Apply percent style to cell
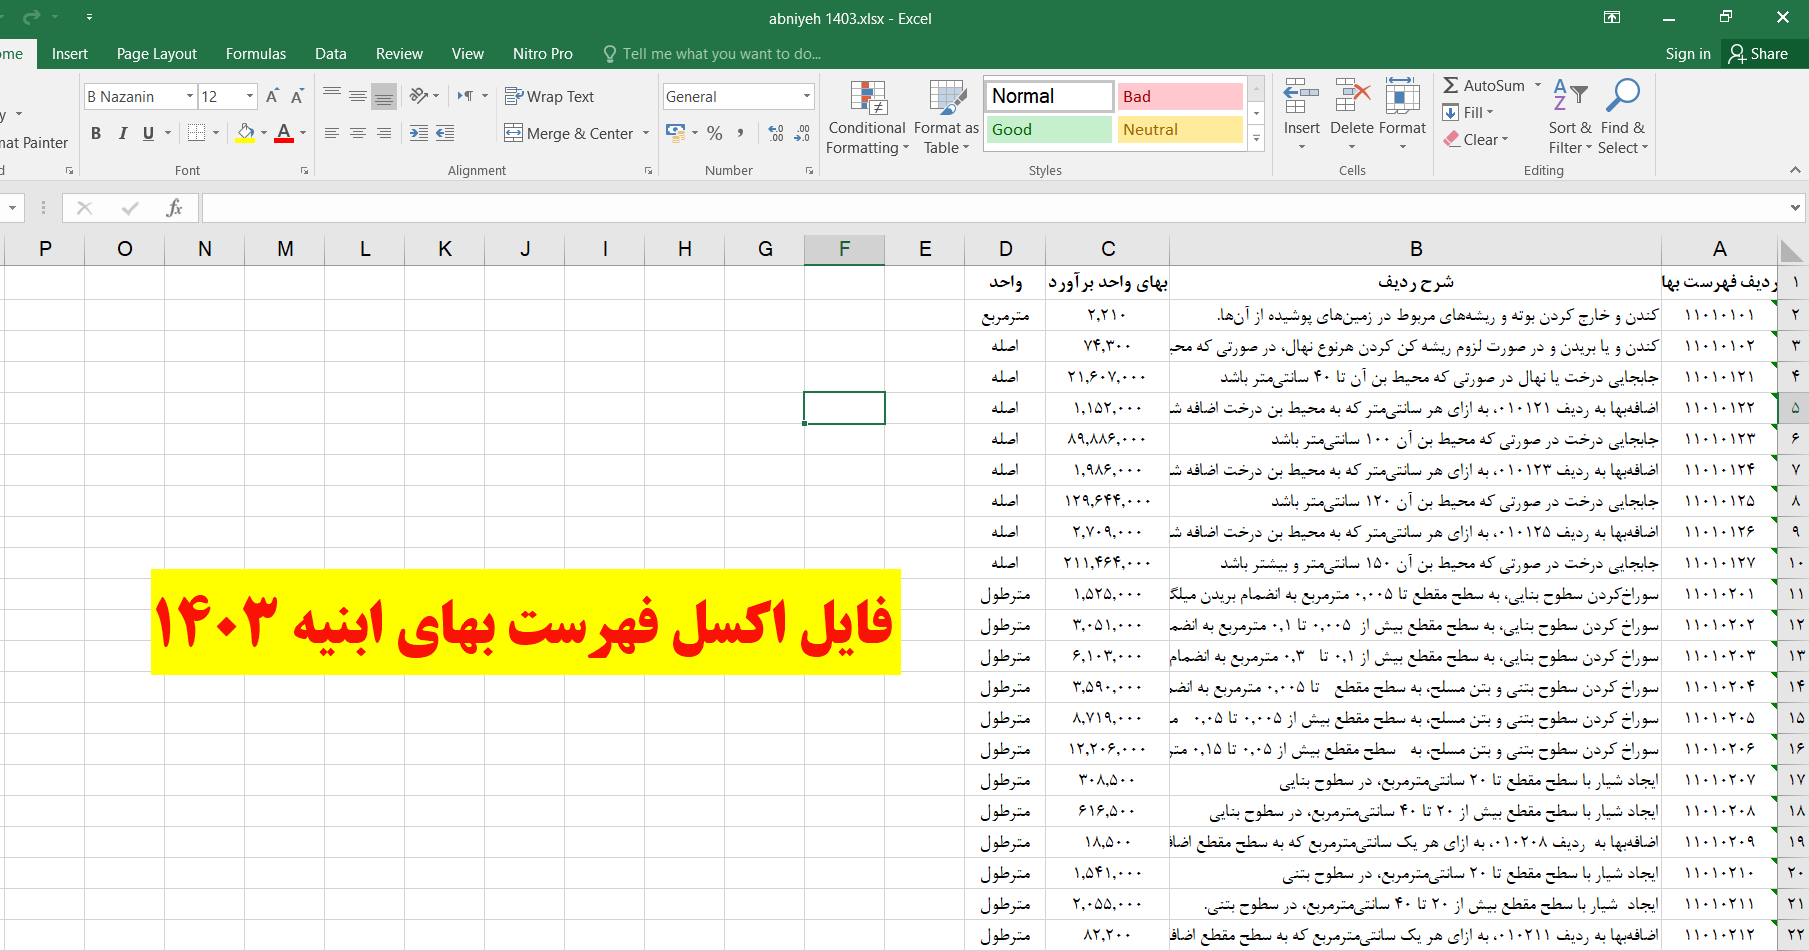 tap(714, 133)
